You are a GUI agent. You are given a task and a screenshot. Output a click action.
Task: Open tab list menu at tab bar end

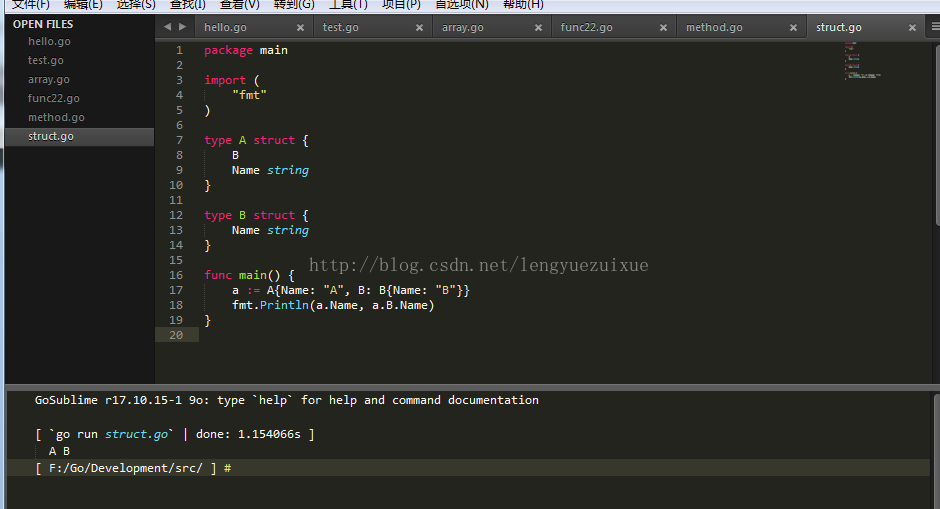pyautogui.click(x=935, y=27)
